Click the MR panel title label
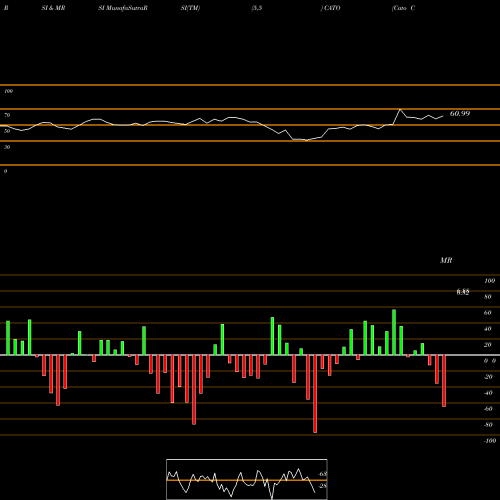The height and width of the screenshot is (500, 500). [x=446, y=260]
